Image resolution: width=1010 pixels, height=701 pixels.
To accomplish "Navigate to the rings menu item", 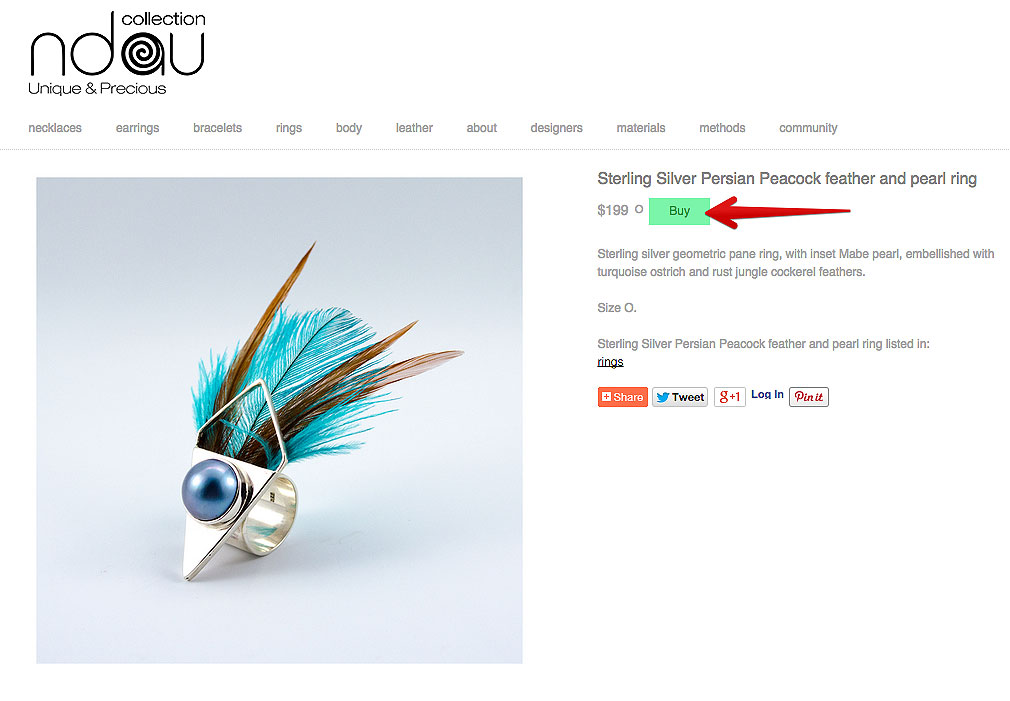I will [289, 128].
